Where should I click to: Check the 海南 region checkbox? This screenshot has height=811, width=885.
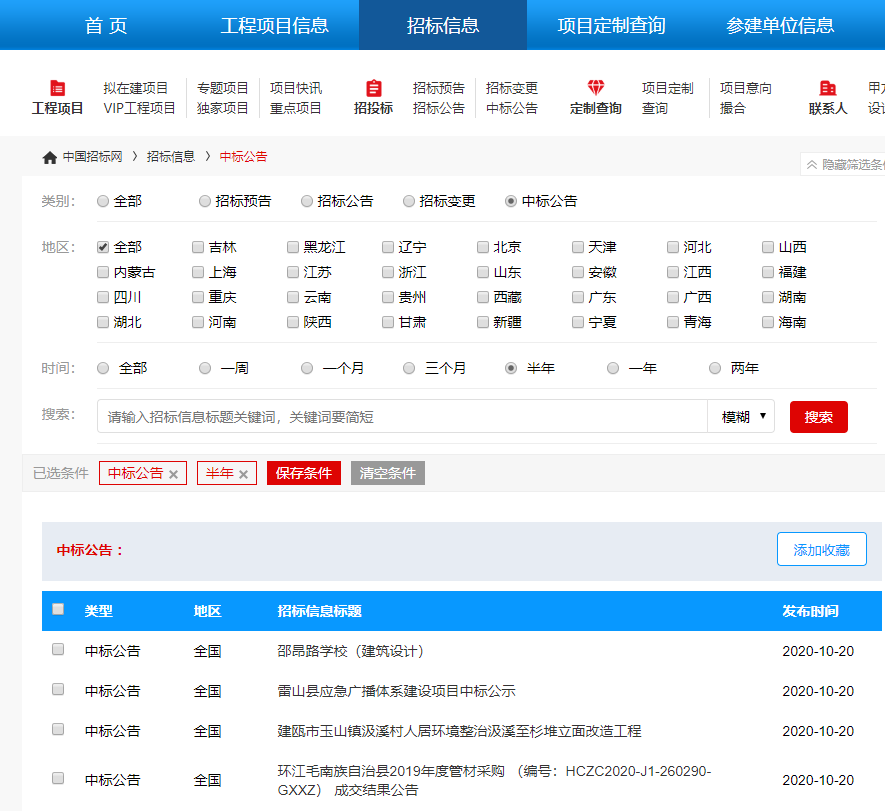coord(768,322)
